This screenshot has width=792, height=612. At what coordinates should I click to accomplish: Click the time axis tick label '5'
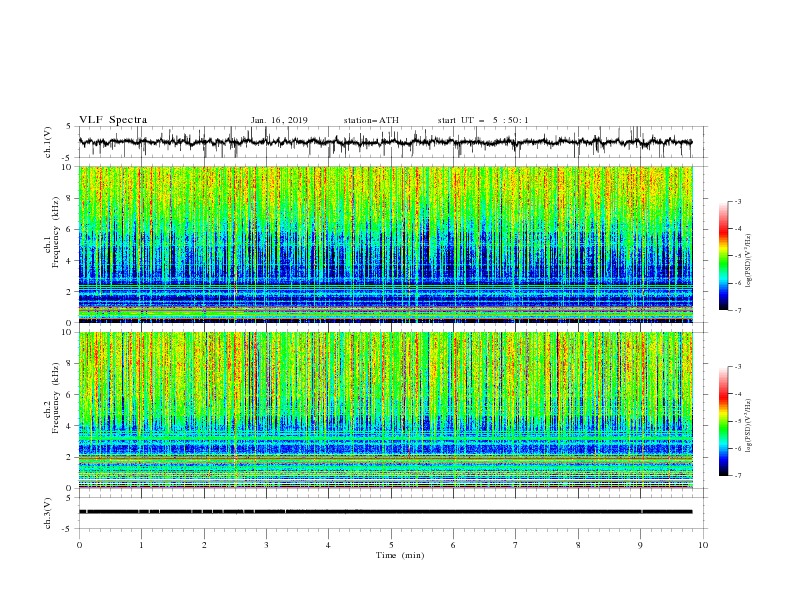click(x=391, y=545)
